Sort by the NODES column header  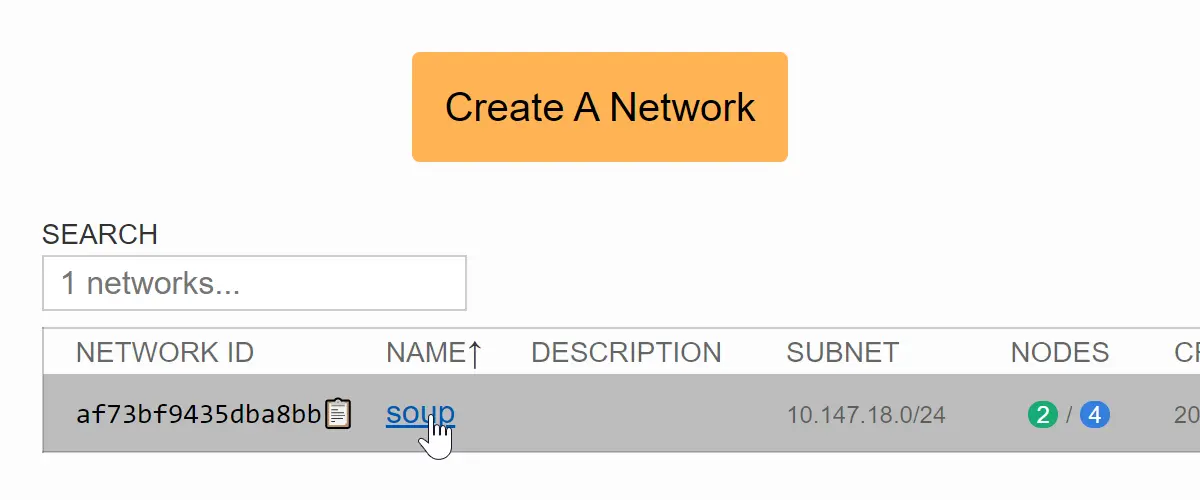pos(1059,353)
